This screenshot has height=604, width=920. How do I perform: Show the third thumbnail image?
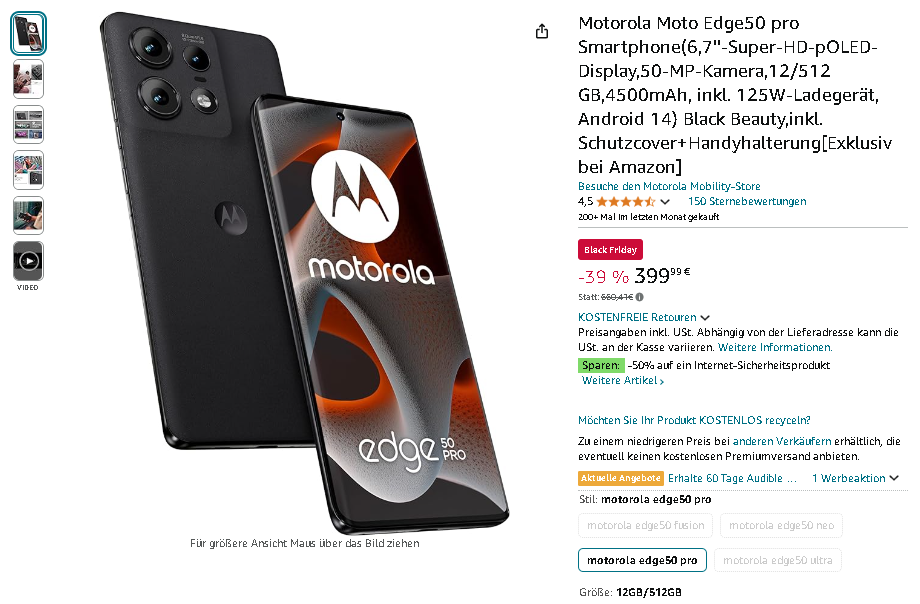click(x=28, y=124)
